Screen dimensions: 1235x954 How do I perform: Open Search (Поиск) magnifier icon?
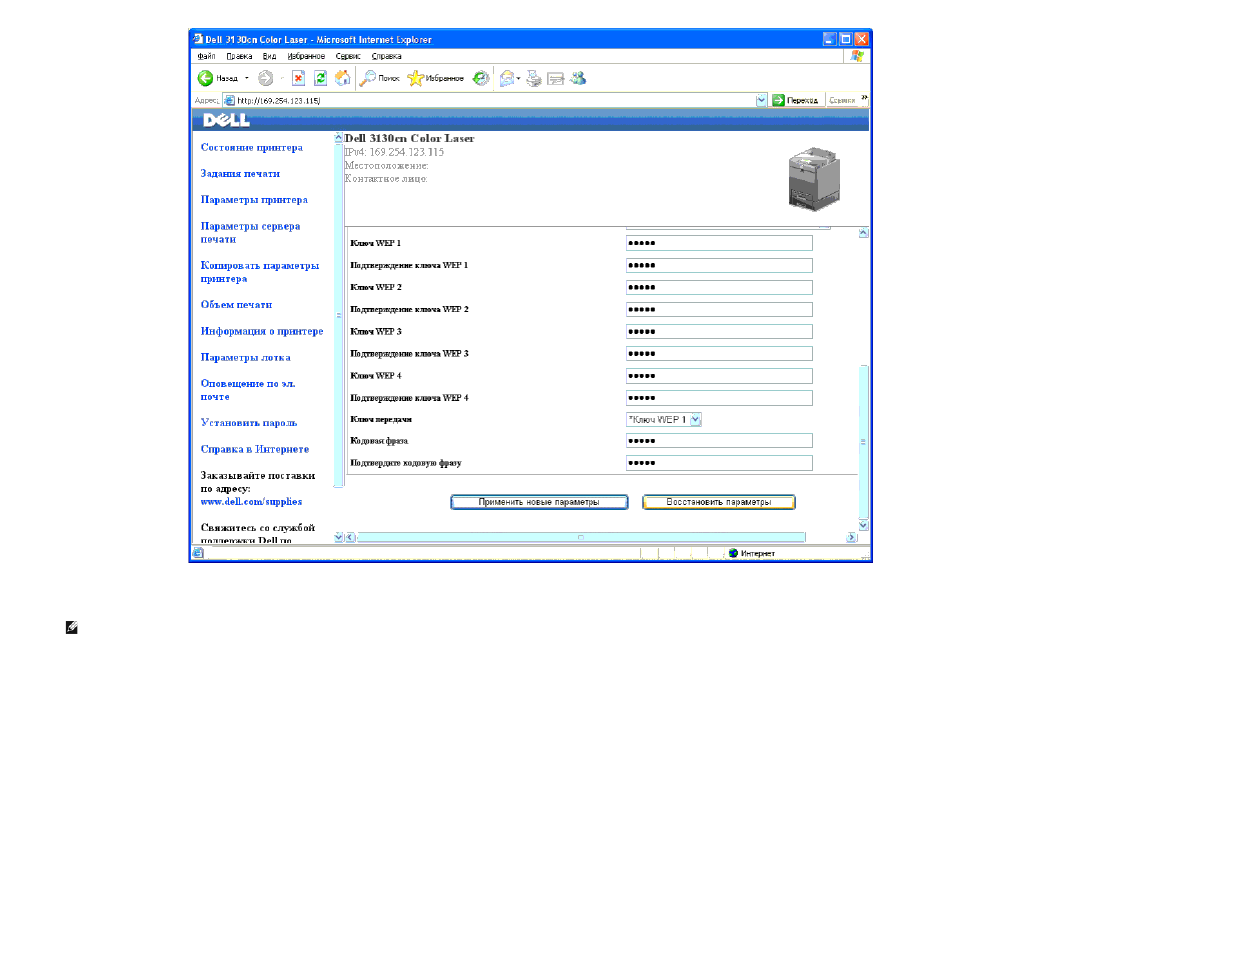coord(368,78)
